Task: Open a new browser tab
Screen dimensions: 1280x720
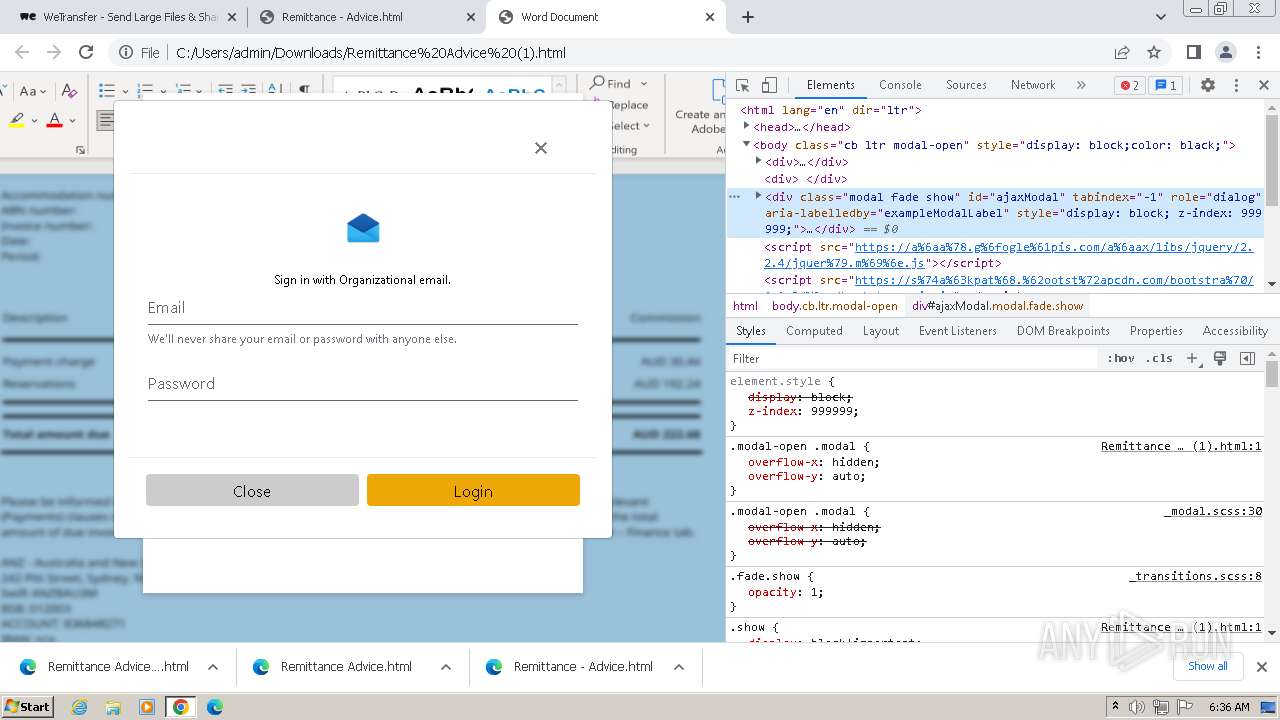Action: [x=748, y=17]
